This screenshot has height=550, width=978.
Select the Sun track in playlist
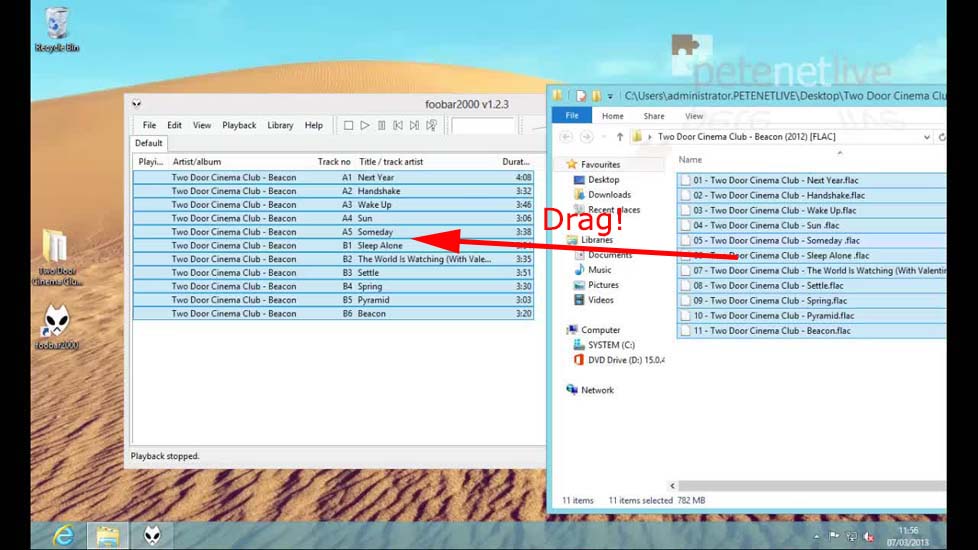pyautogui.click(x=333, y=219)
